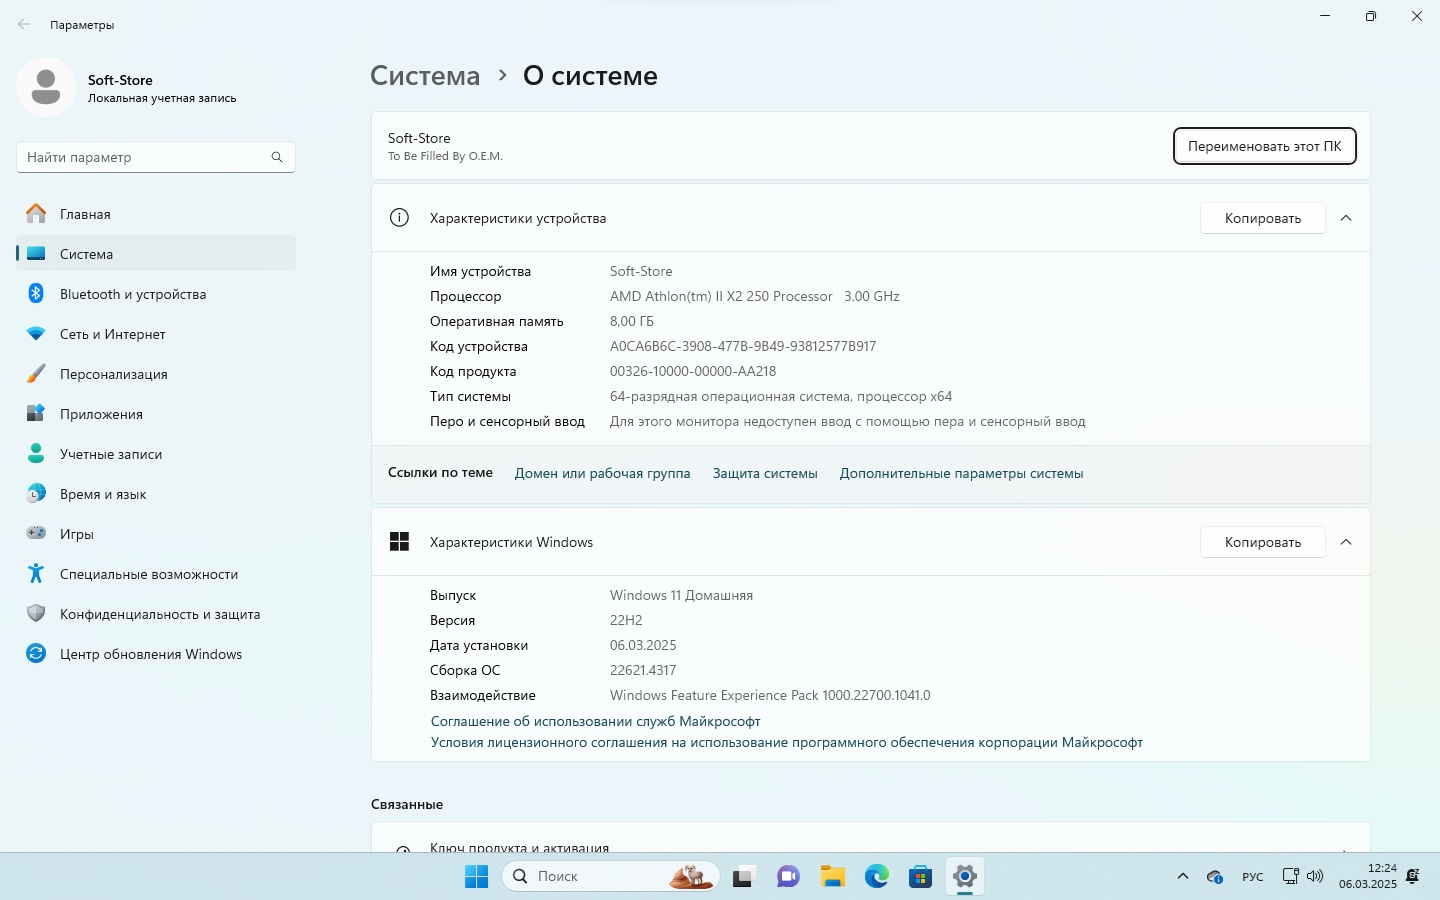Select Время и язык sidebar item
1440x900 pixels.
tap(156, 493)
